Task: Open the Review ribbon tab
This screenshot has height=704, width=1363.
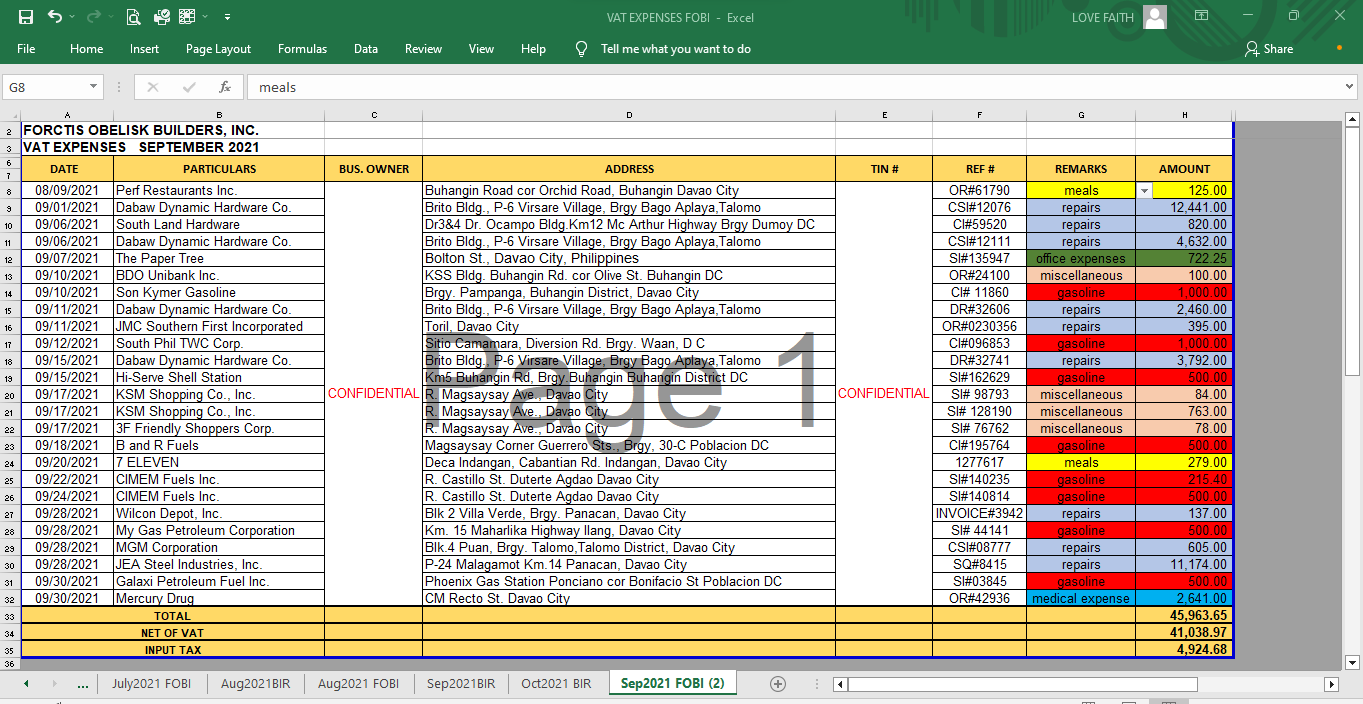Action: point(423,49)
